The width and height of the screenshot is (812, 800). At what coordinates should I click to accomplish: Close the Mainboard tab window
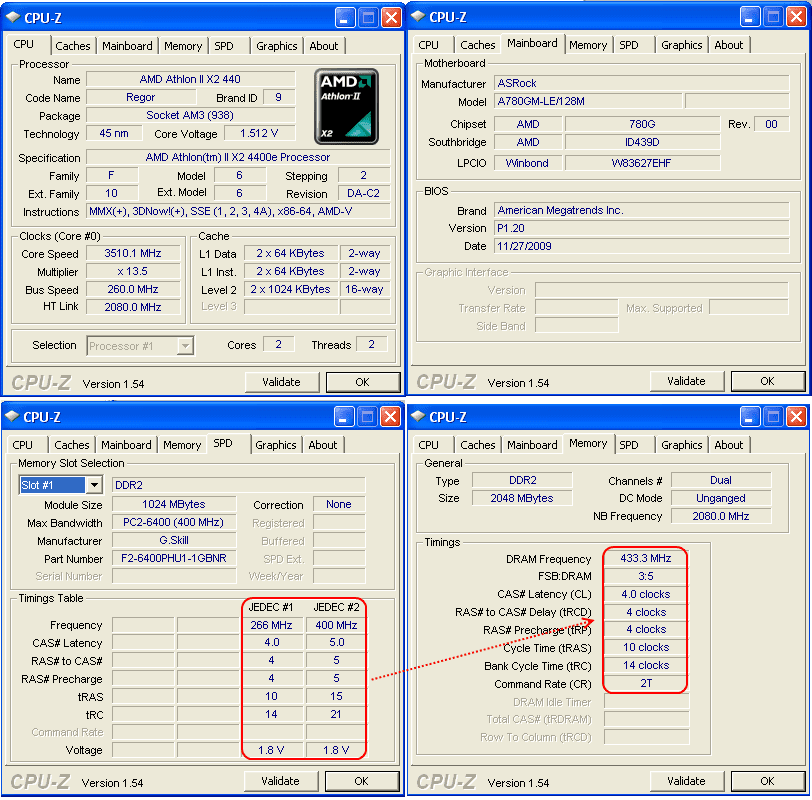pos(796,17)
